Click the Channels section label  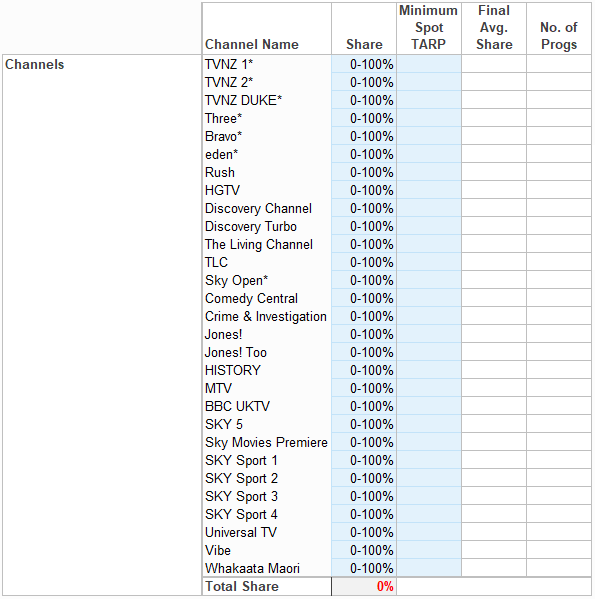tap(34, 64)
